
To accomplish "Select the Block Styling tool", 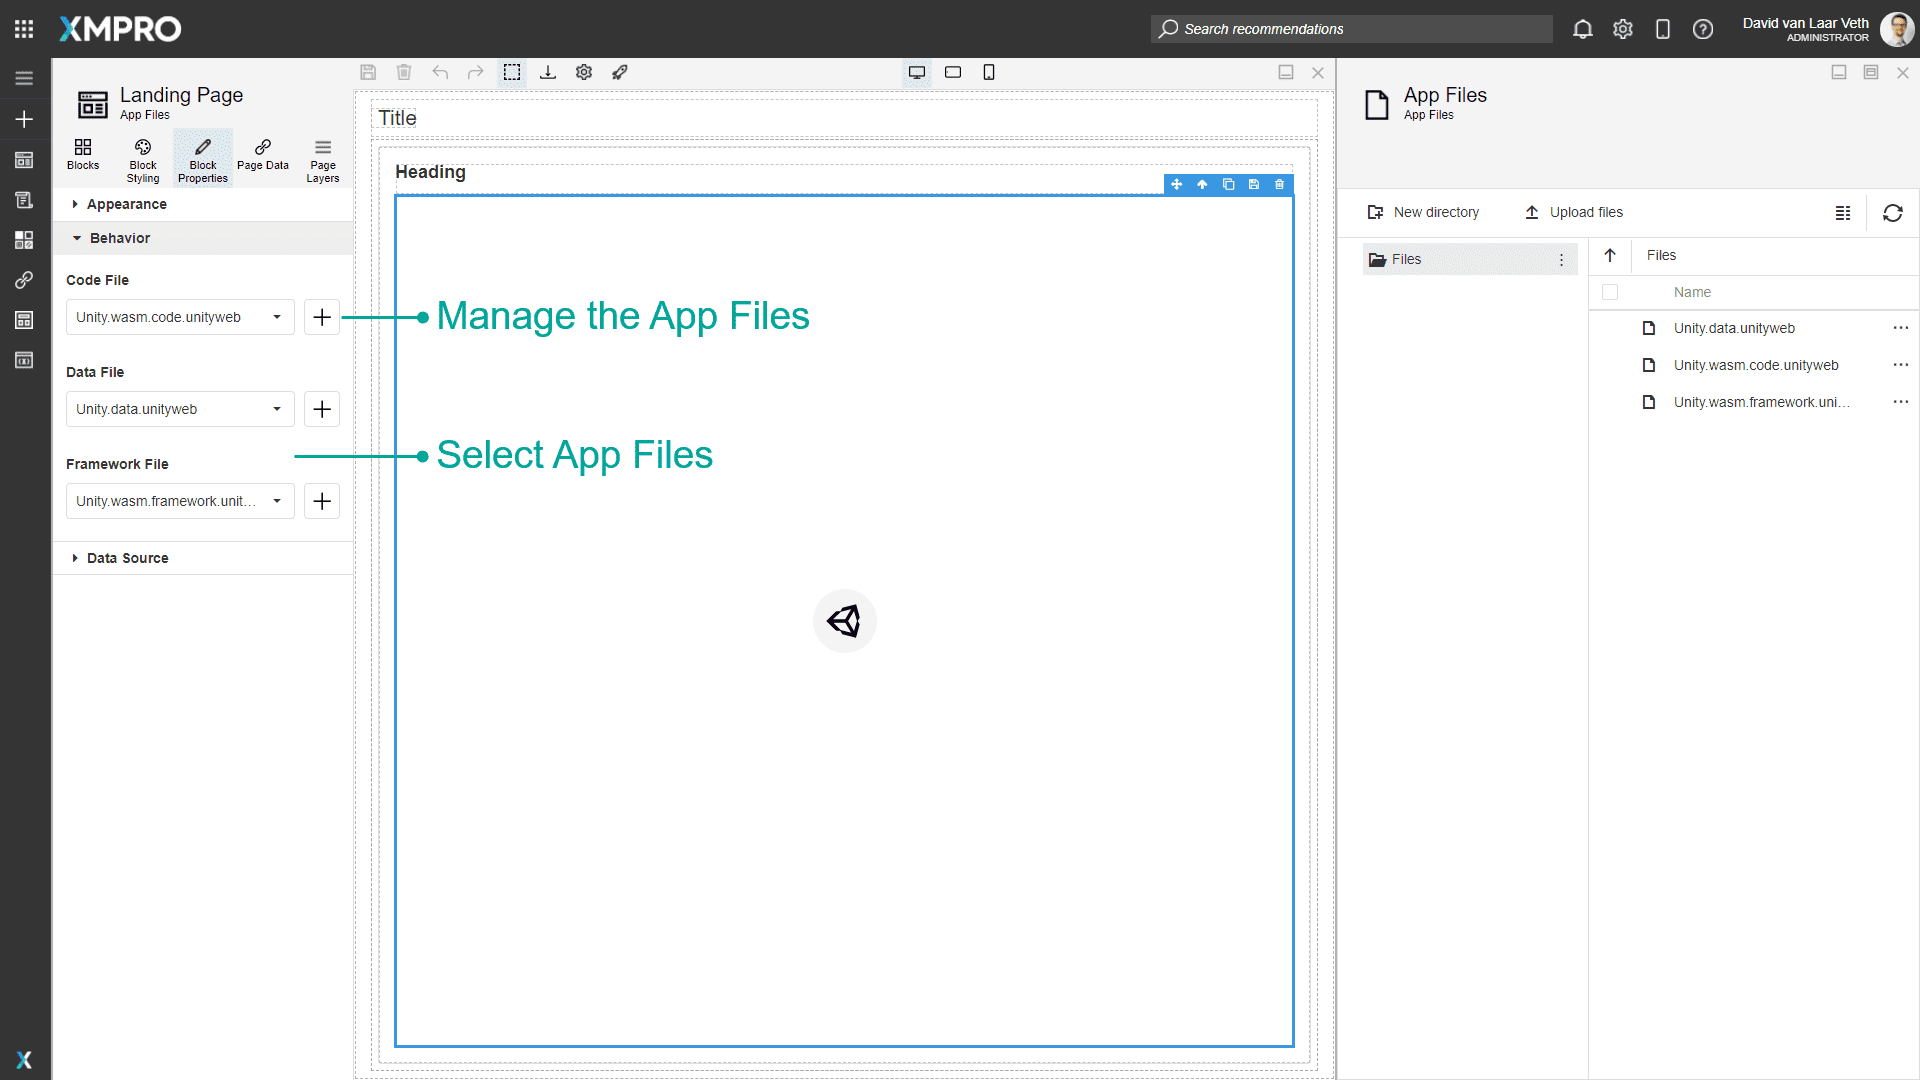I will (142, 157).
